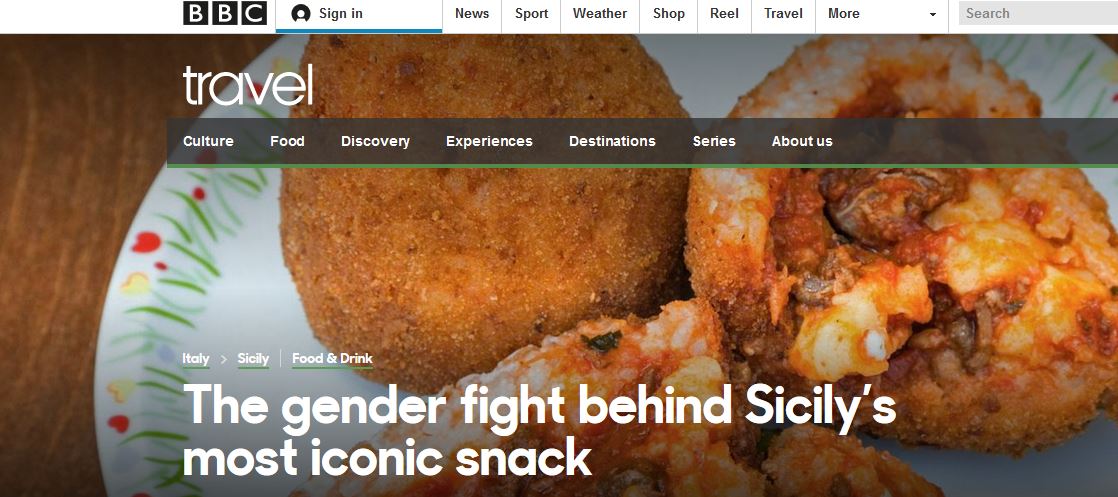The height and width of the screenshot is (497, 1118).
Task: Click the user avatar icon beside Sign in
Action: point(301,14)
